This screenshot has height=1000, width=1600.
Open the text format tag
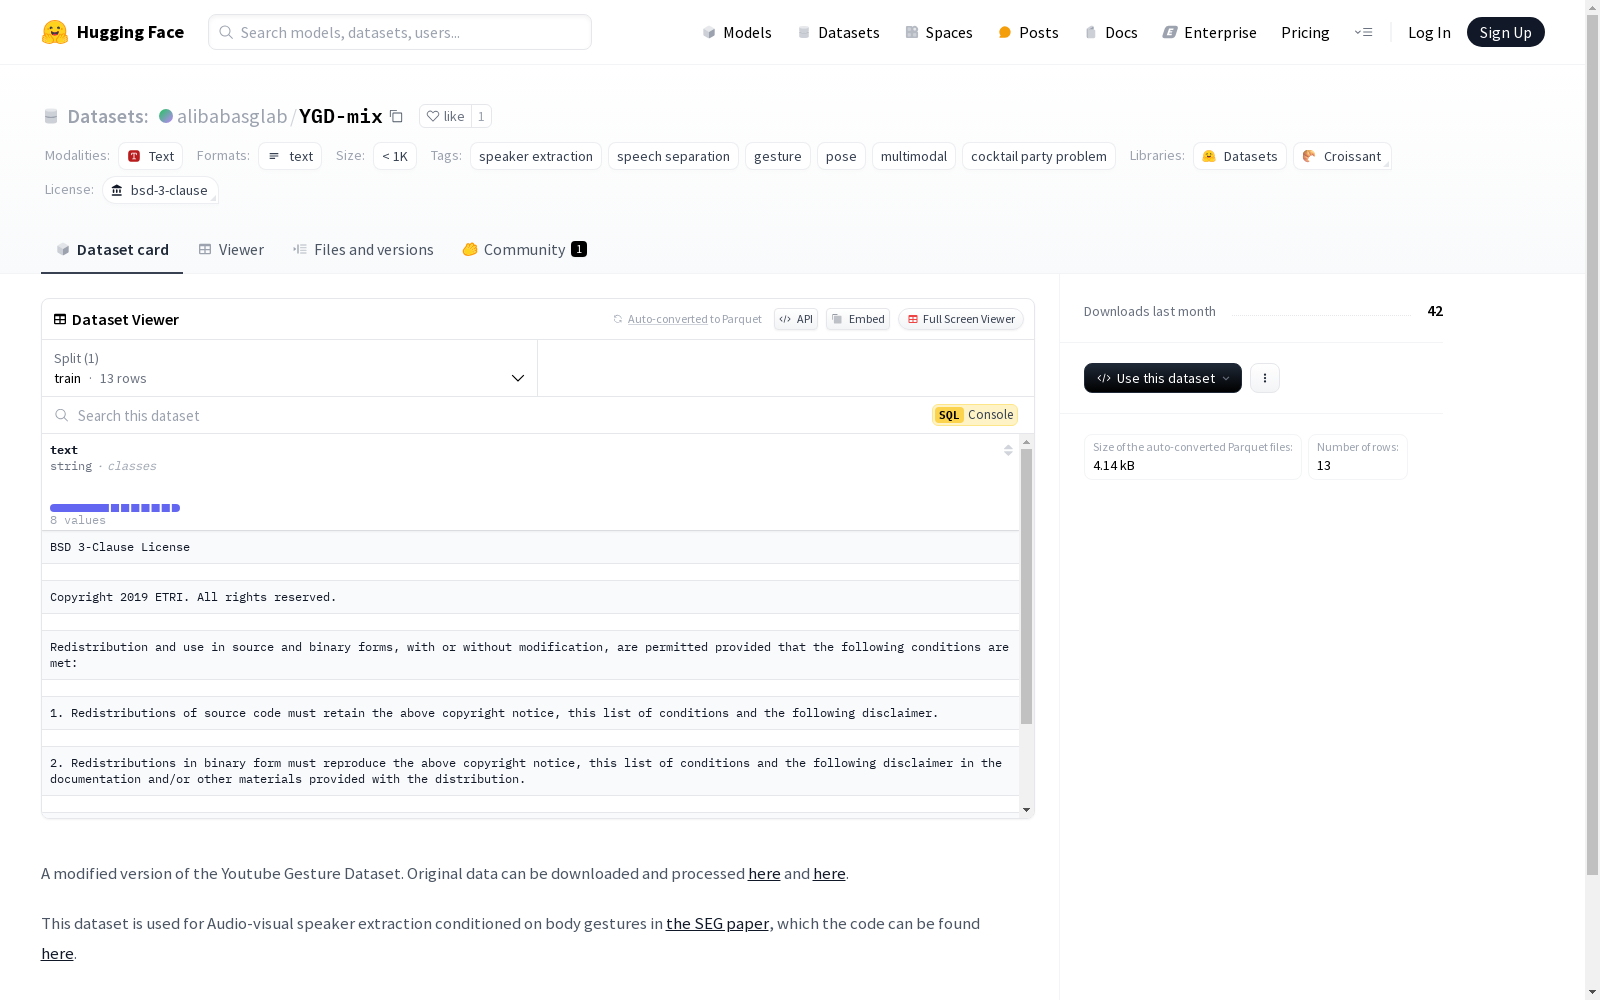(290, 156)
